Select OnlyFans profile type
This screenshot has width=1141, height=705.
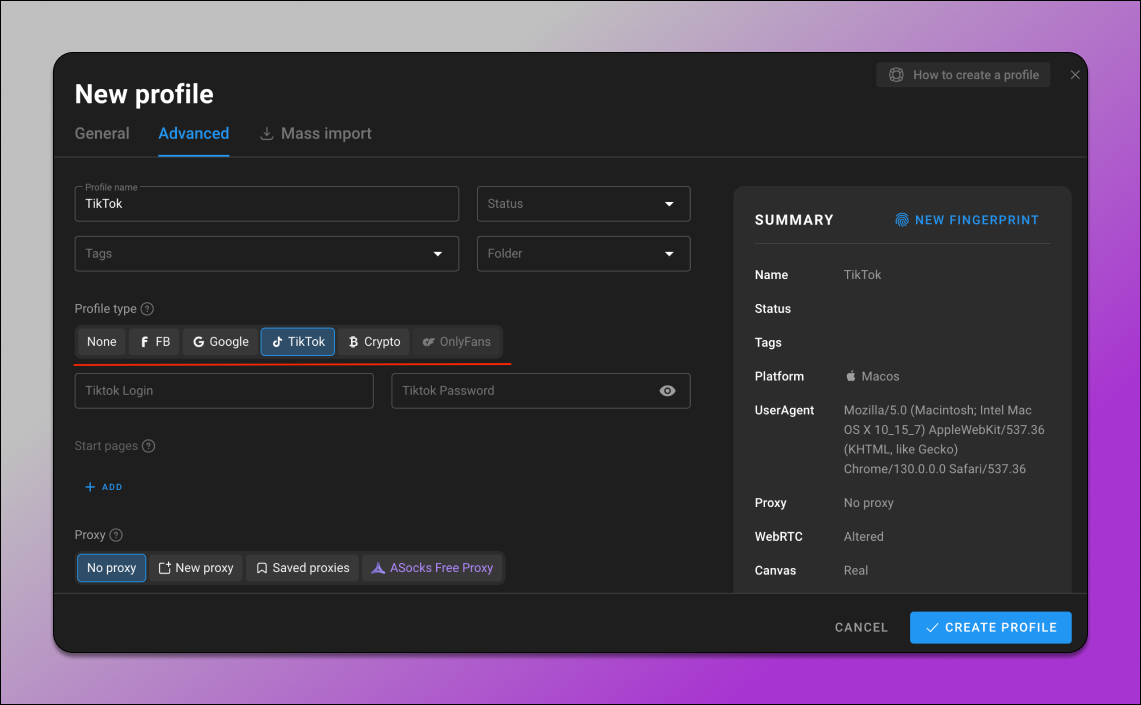[x=457, y=342]
